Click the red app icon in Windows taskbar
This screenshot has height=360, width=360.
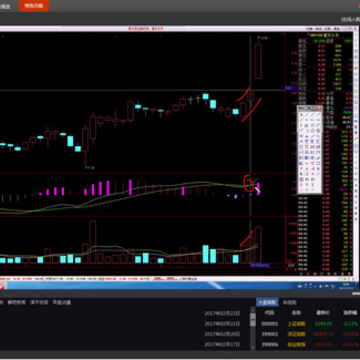pyautogui.click(x=3, y=285)
